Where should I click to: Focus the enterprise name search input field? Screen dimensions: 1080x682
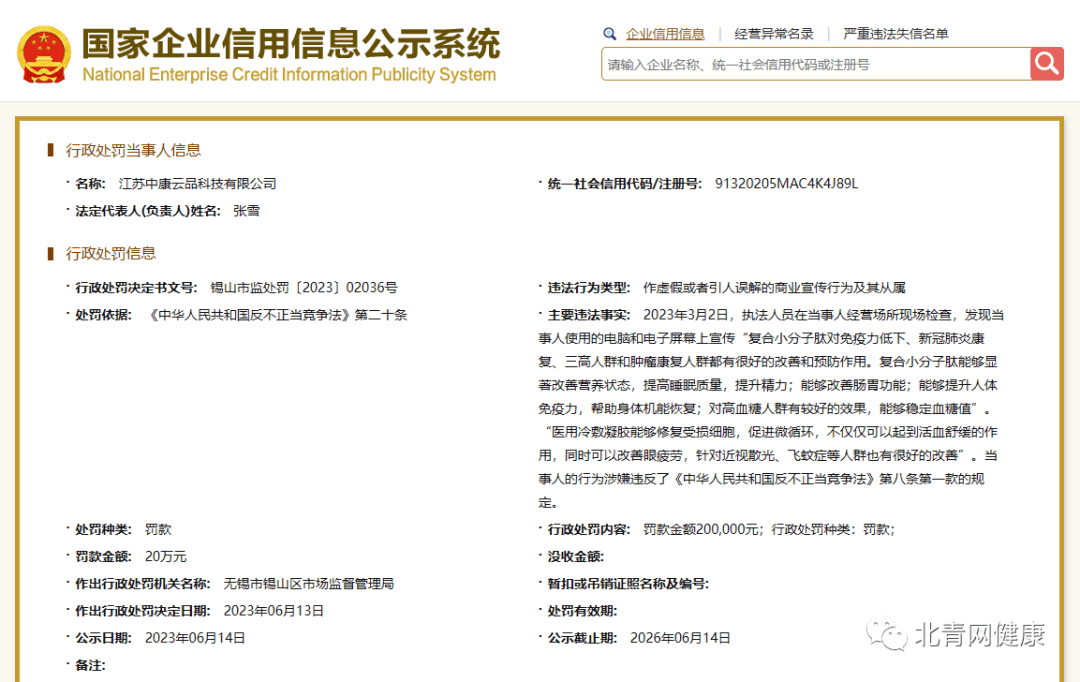815,64
